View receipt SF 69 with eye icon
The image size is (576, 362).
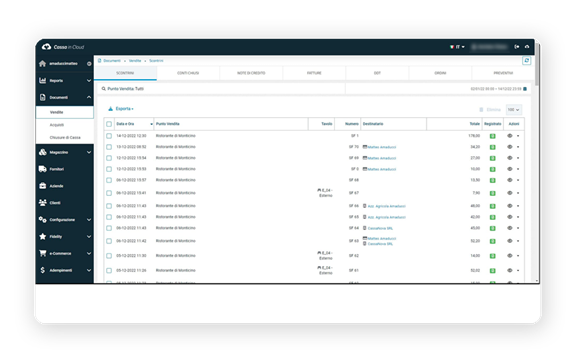(510, 158)
